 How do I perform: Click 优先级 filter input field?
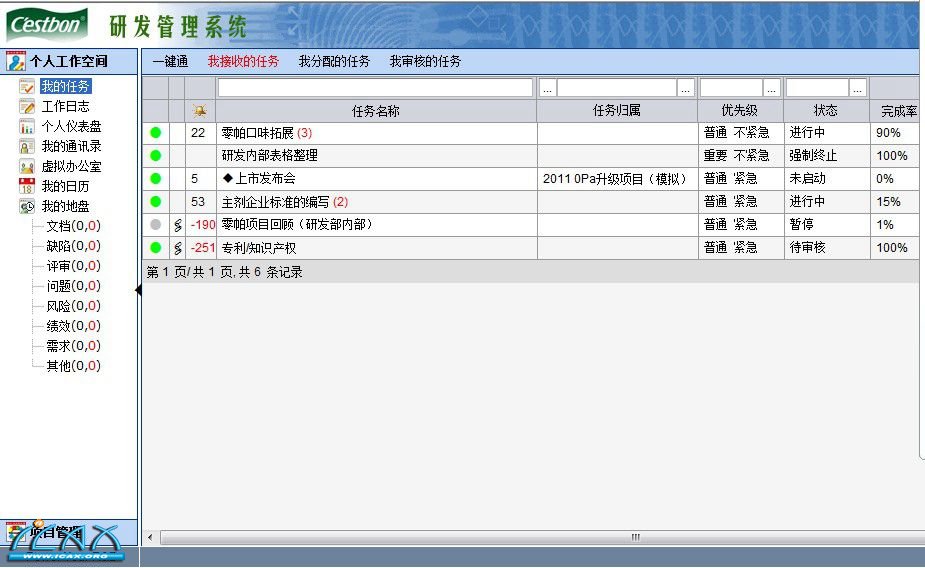pyautogui.click(x=732, y=88)
